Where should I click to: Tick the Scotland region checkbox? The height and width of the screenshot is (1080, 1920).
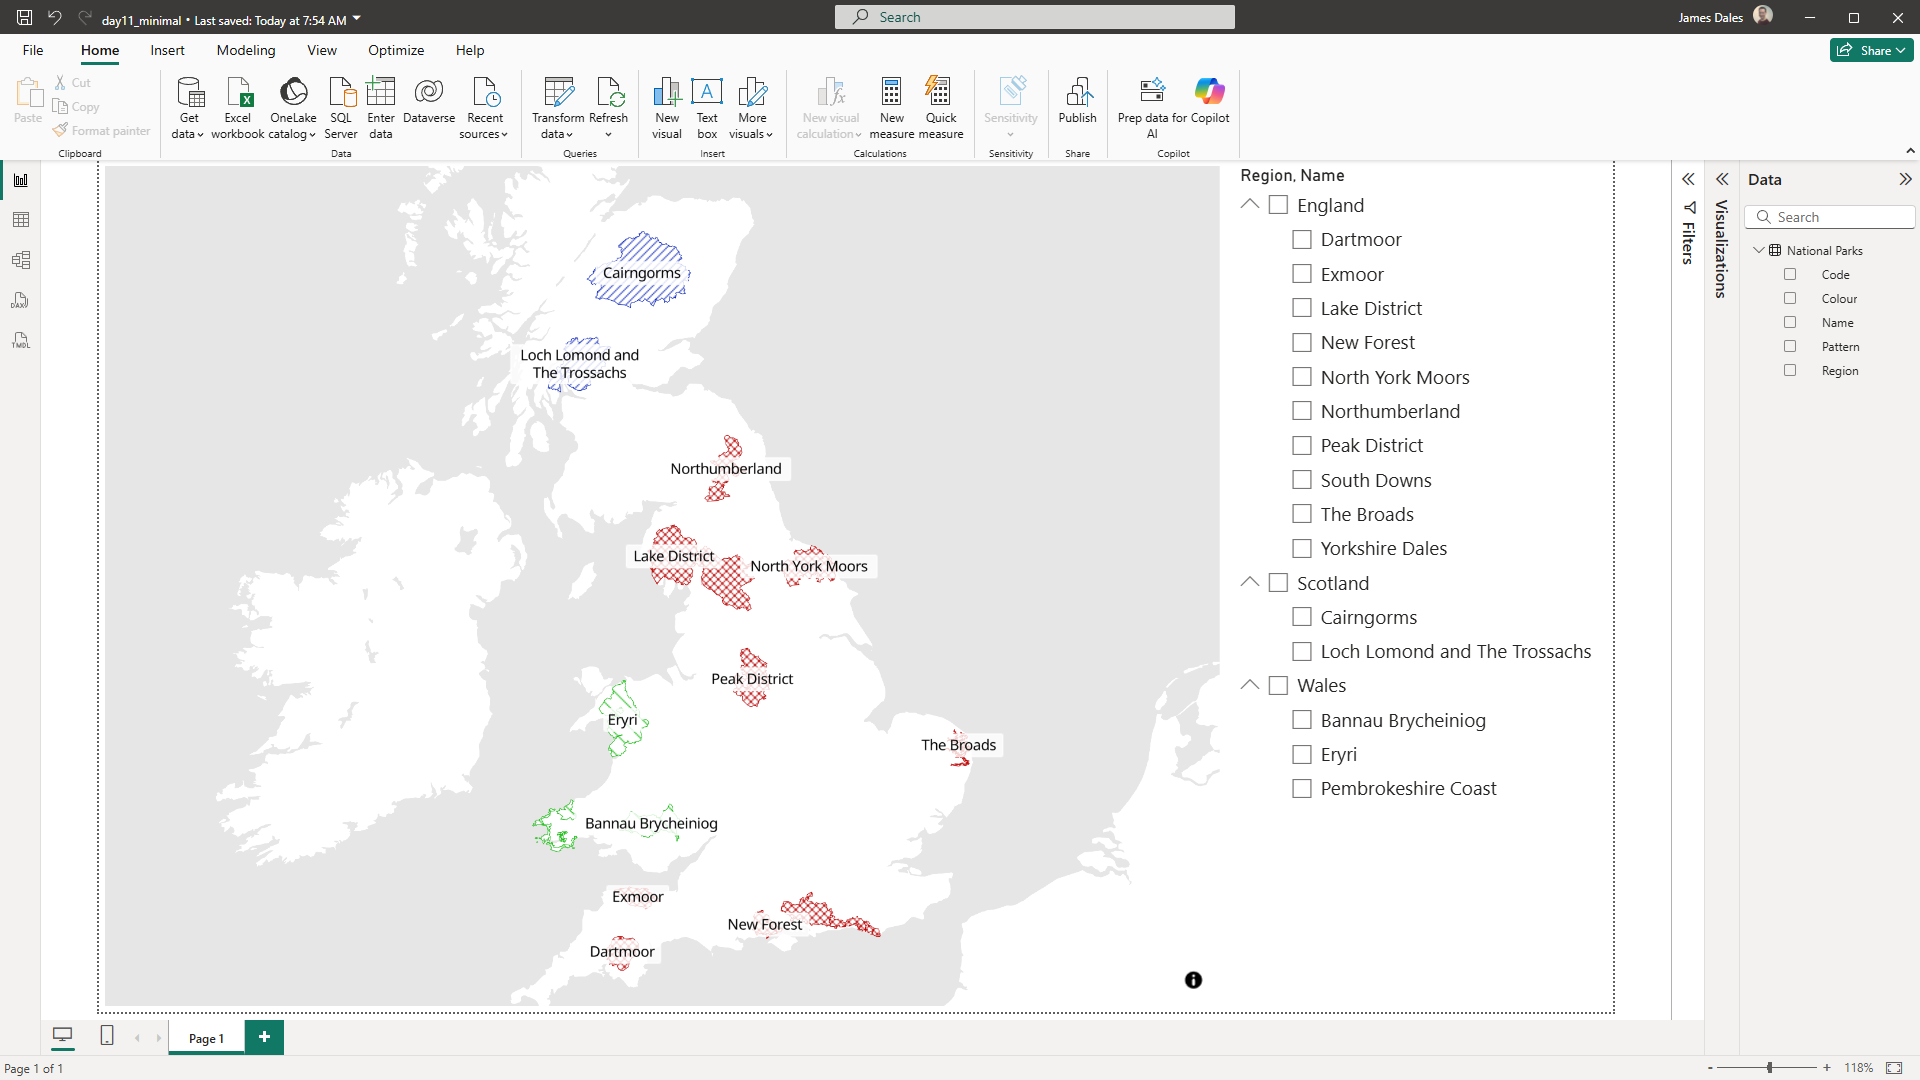[1278, 583]
